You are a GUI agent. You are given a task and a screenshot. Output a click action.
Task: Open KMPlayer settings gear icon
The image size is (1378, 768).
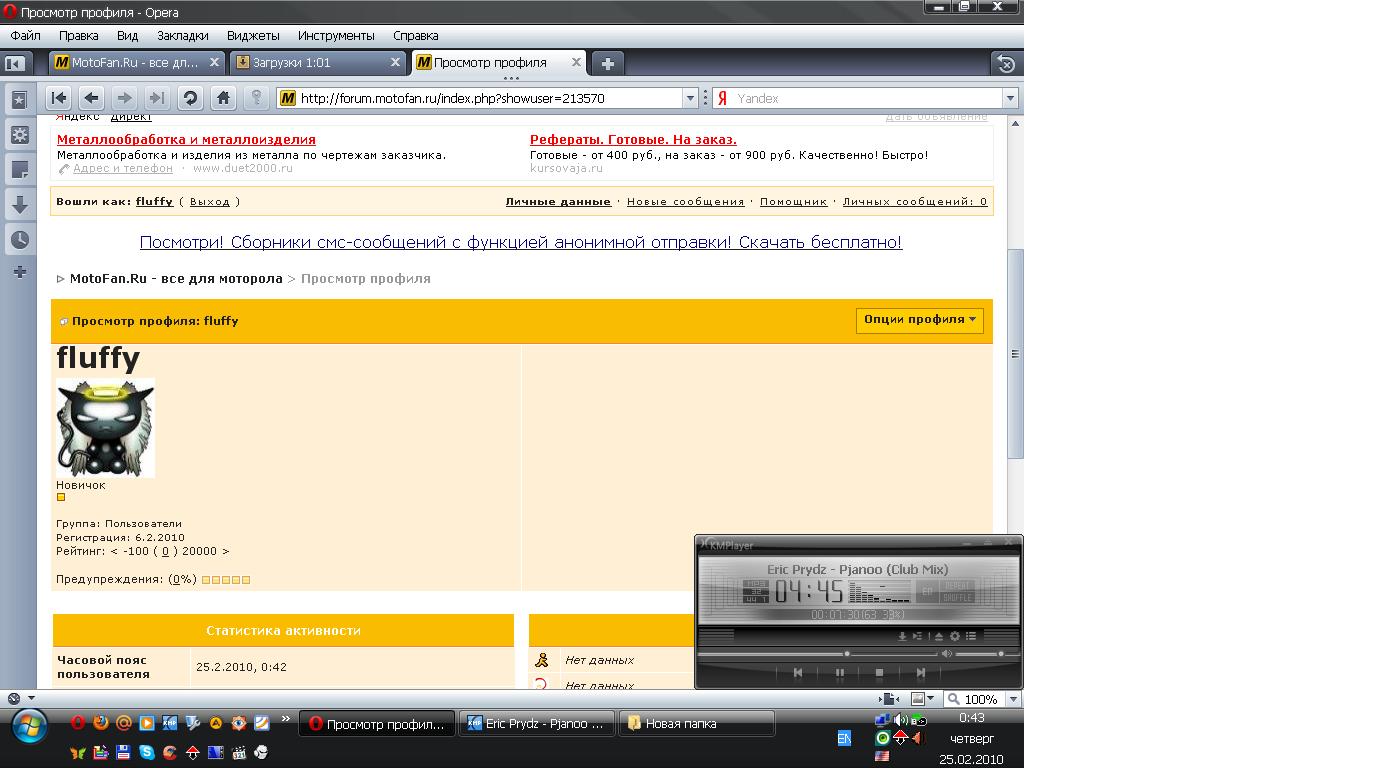pyautogui.click(x=955, y=636)
